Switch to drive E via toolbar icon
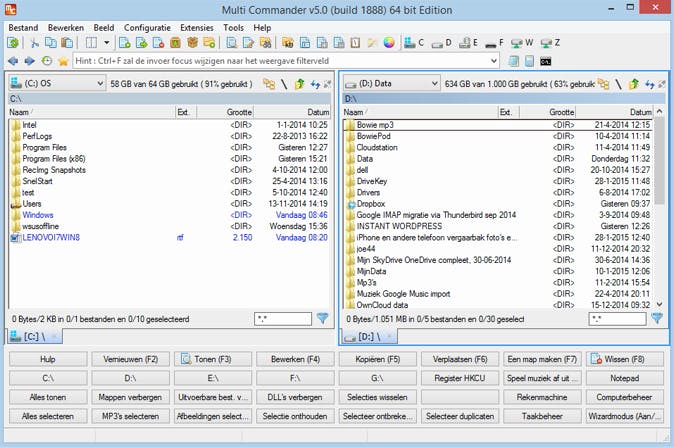The height and width of the screenshot is (447, 674). point(469,43)
